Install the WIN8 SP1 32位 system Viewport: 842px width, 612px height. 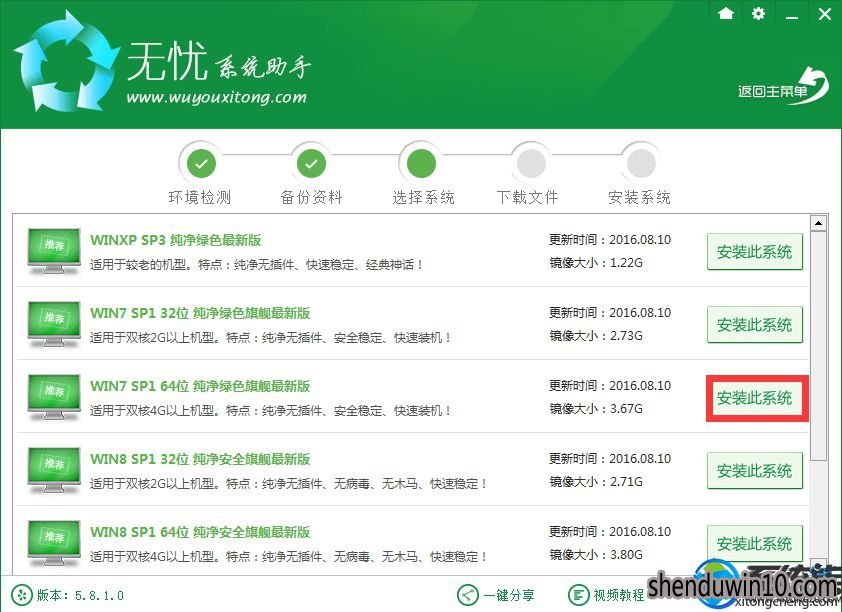[754, 471]
